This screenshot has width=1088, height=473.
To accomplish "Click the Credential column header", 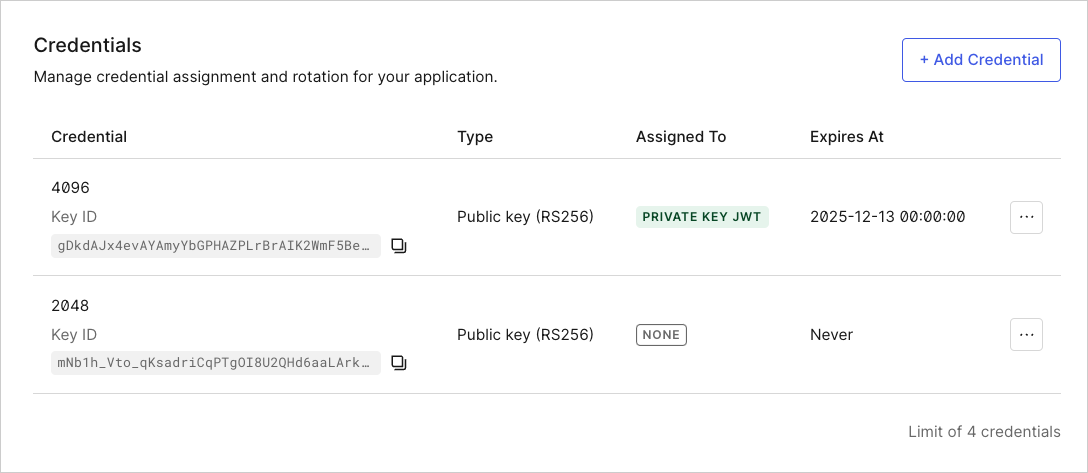I will click(89, 137).
